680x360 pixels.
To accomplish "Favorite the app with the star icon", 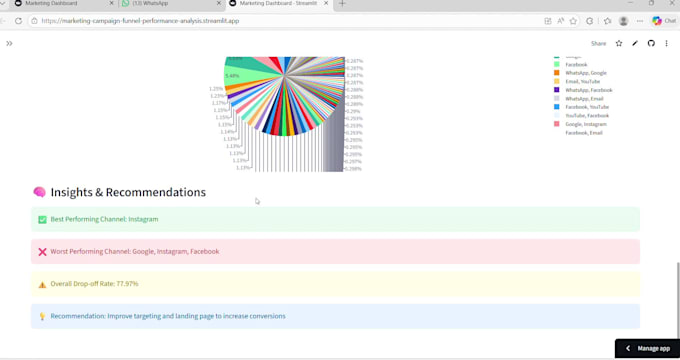I will [619, 43].
